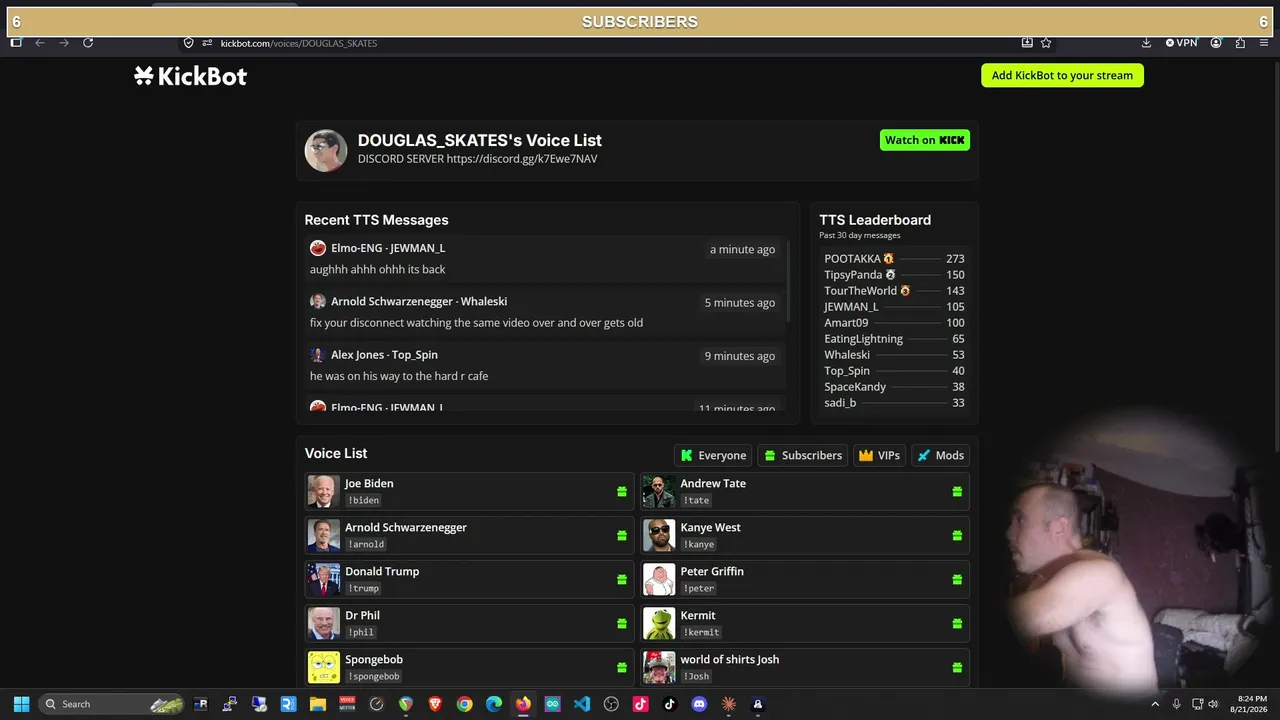Open Elmo-ENG message from a minute ago
Image resolution: width=1280 pixels, height=720 pixels.
pyautogui.click(x=545, y=259)
